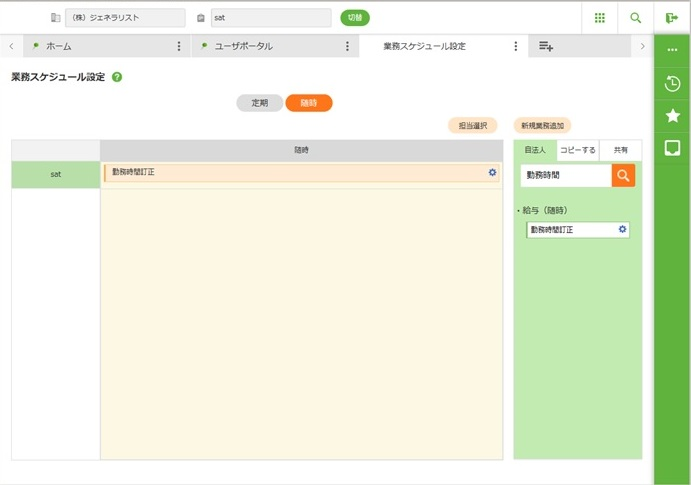Click the magnifier icon in the header

(635, 18)
